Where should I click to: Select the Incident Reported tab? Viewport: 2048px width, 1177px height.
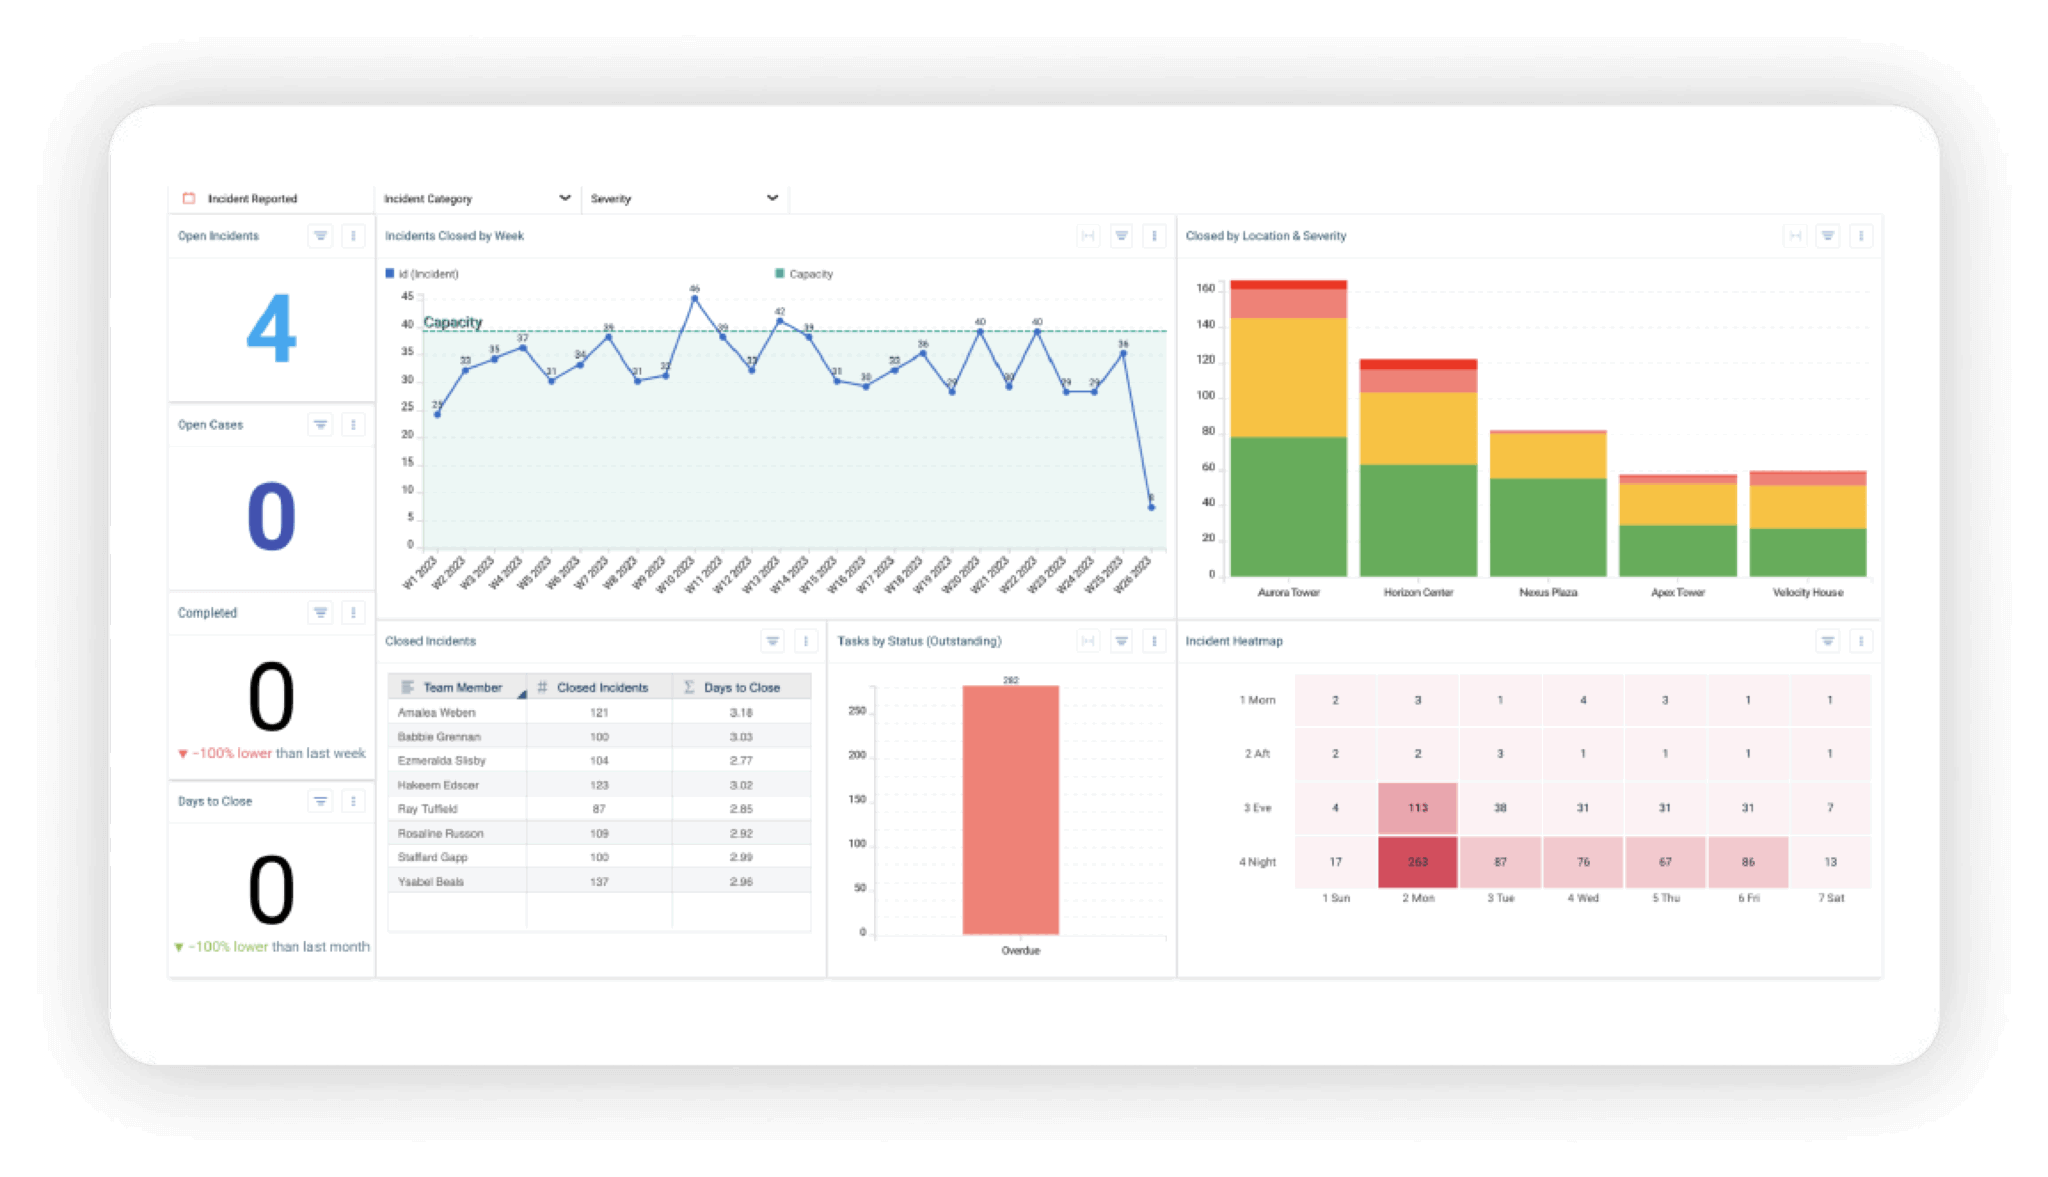252,198
